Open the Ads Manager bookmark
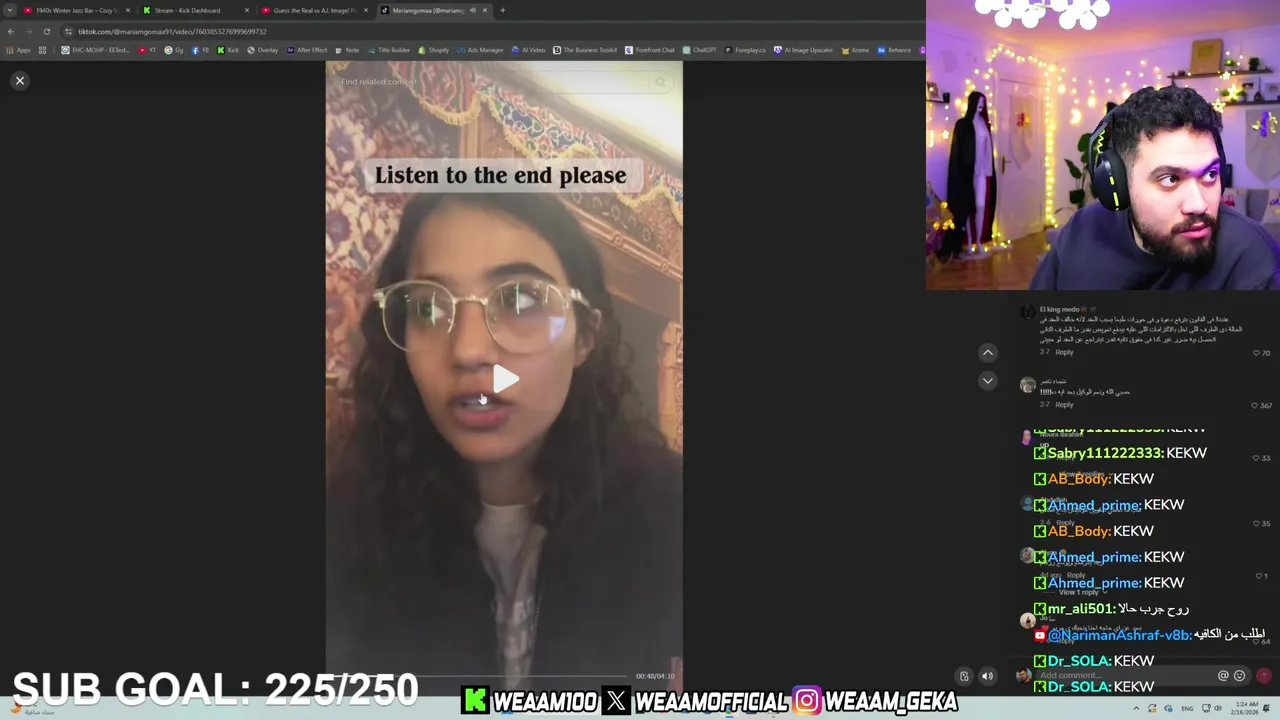This screenshot has height=720, width=1280. pos(480,50)
